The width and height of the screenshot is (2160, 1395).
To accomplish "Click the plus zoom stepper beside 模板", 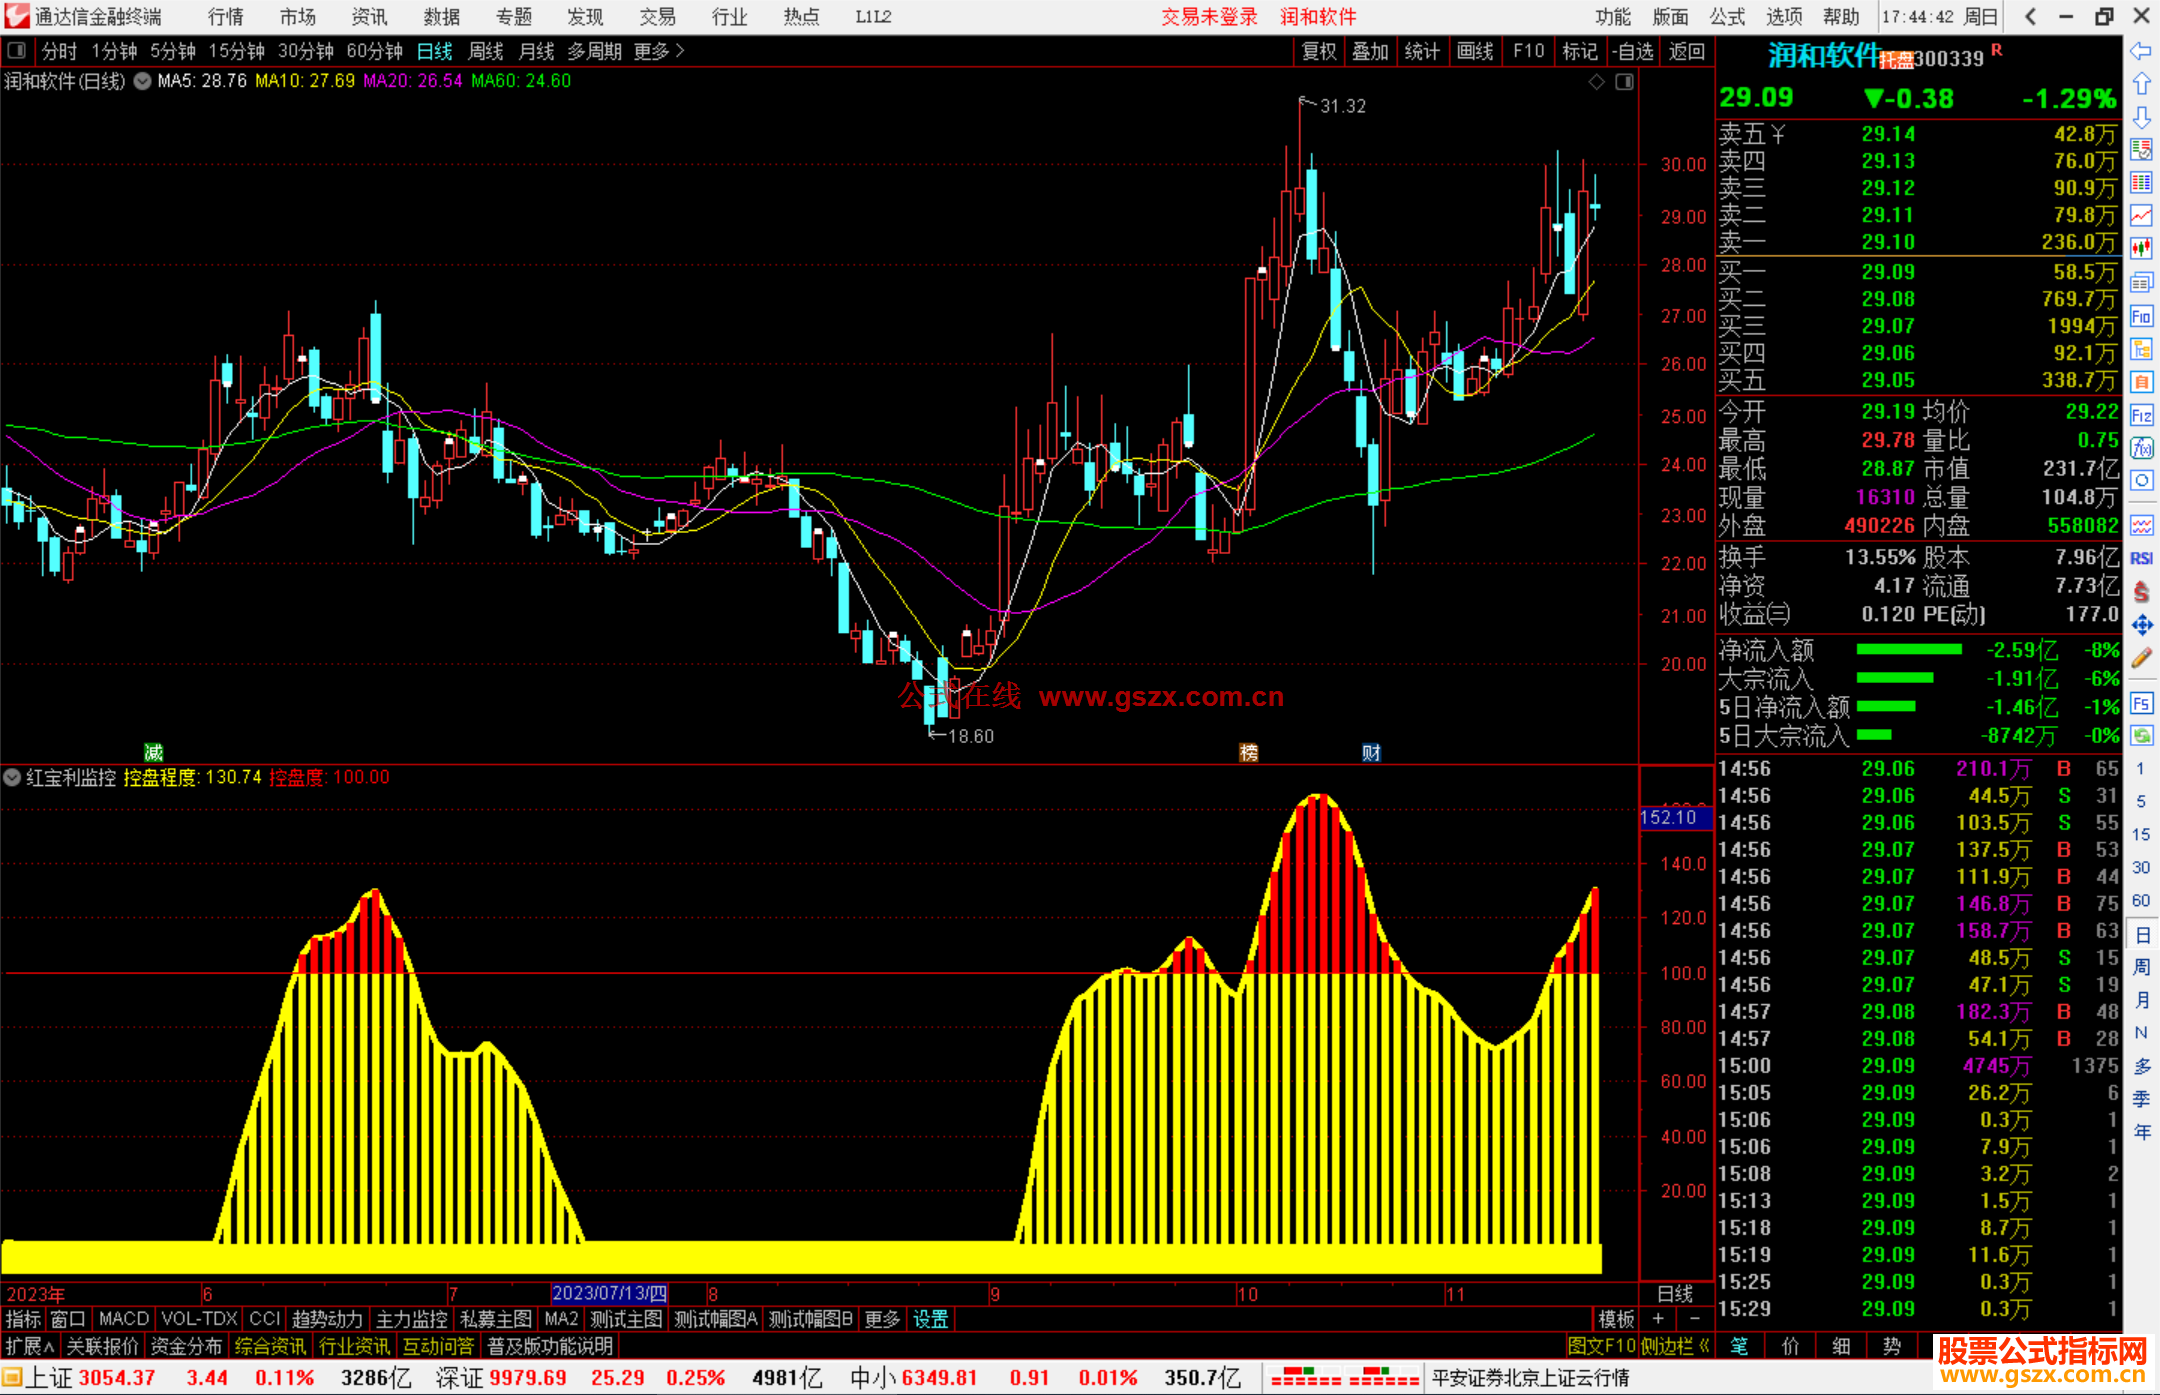I will point(1658,1319).
